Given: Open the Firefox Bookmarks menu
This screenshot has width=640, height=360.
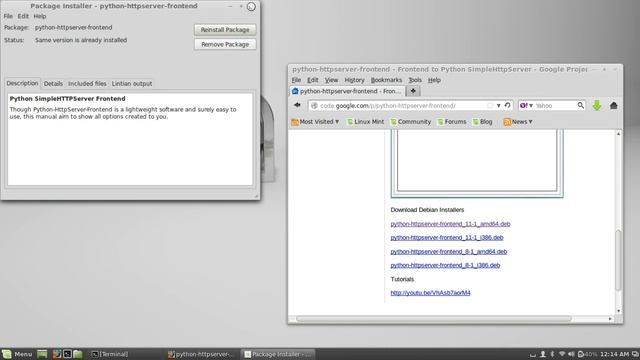Looking at the screenshot, I should (386, 80).
